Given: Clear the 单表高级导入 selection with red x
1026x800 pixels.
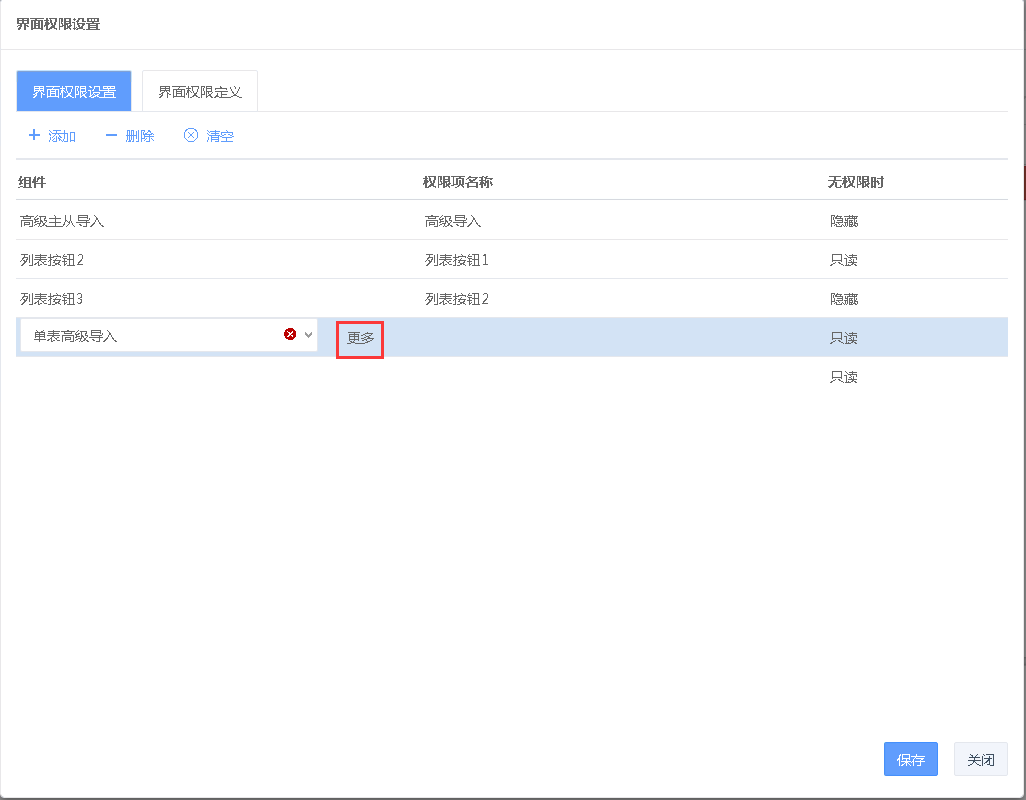Looking at the screenshot, I should [x=290, y=335].
